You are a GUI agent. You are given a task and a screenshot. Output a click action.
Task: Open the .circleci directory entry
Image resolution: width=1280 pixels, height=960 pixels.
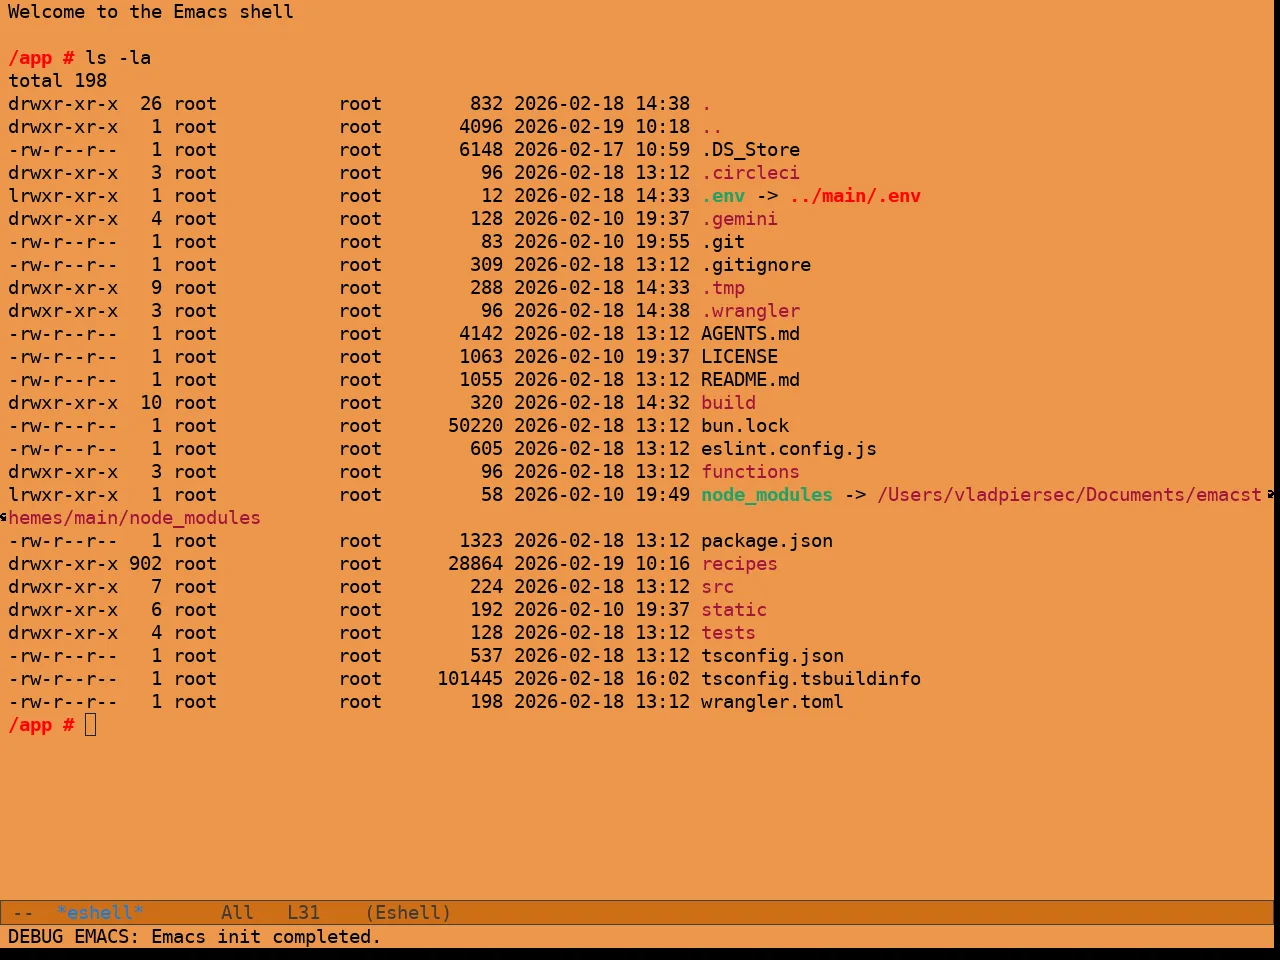pos(751,173)
